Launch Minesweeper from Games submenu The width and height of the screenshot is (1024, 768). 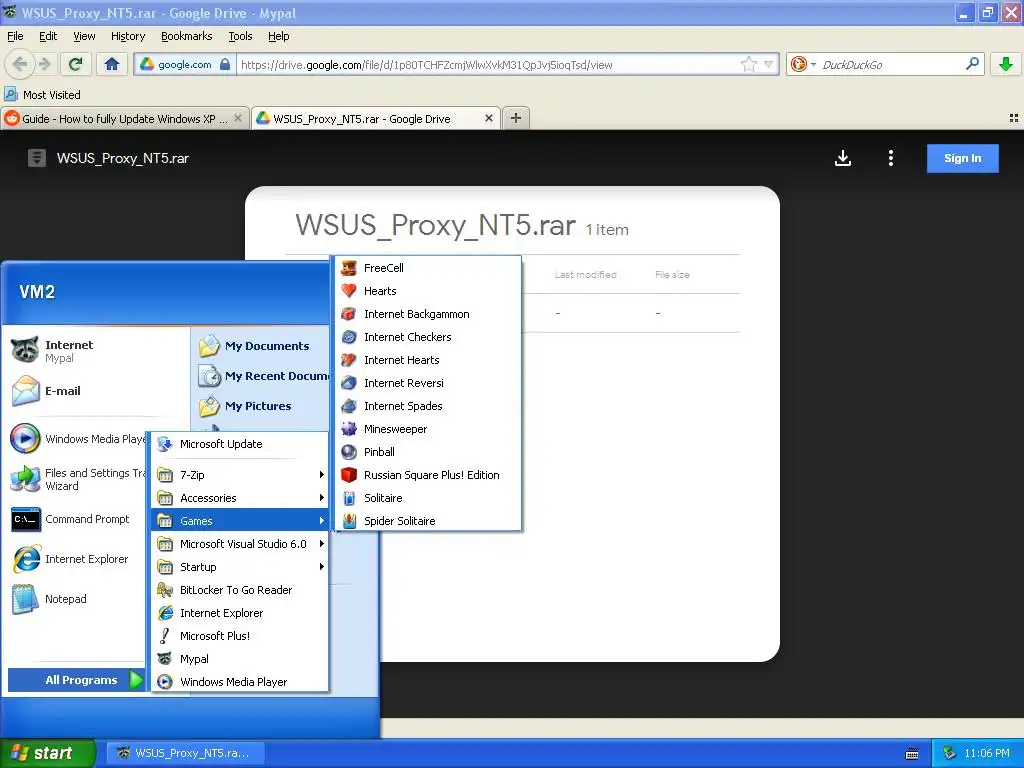[x=428, y=429]
